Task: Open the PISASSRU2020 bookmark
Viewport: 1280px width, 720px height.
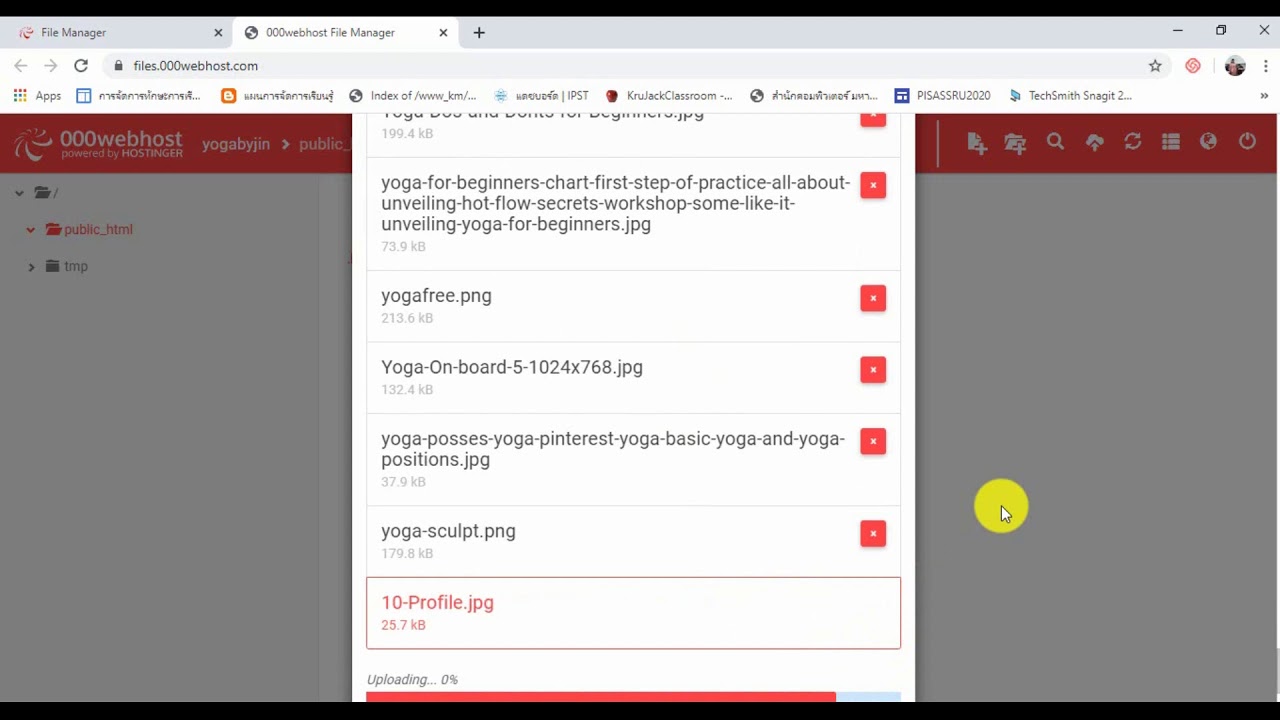Action: click(x=942, y=96)
